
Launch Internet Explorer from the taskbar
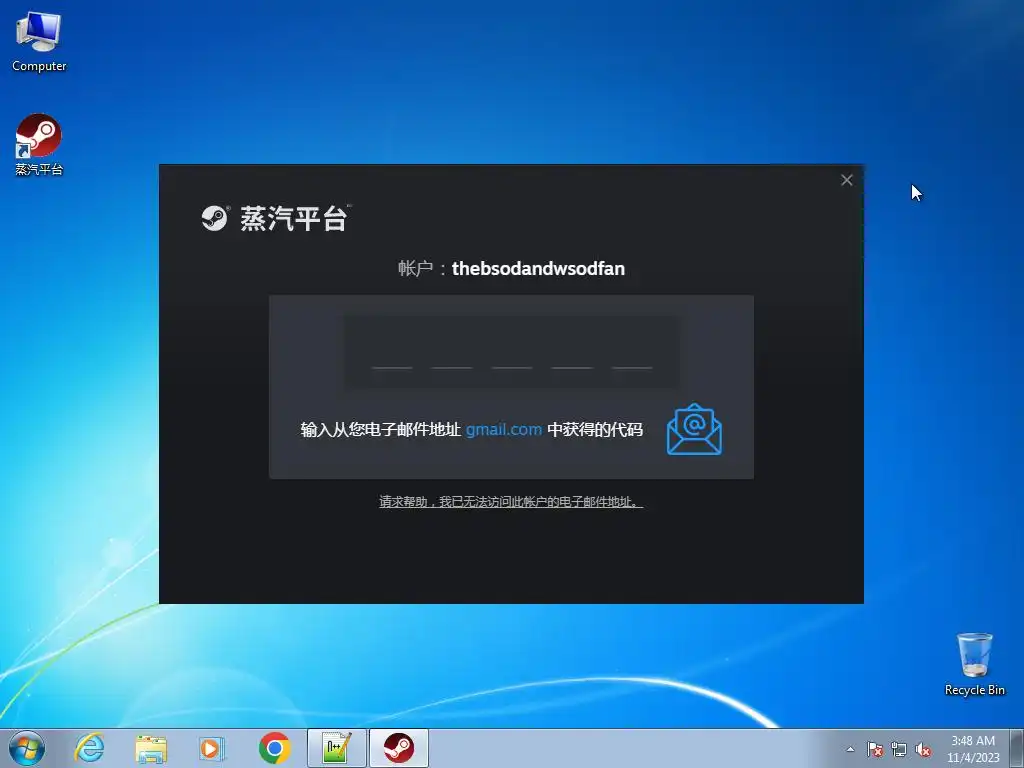89,748
